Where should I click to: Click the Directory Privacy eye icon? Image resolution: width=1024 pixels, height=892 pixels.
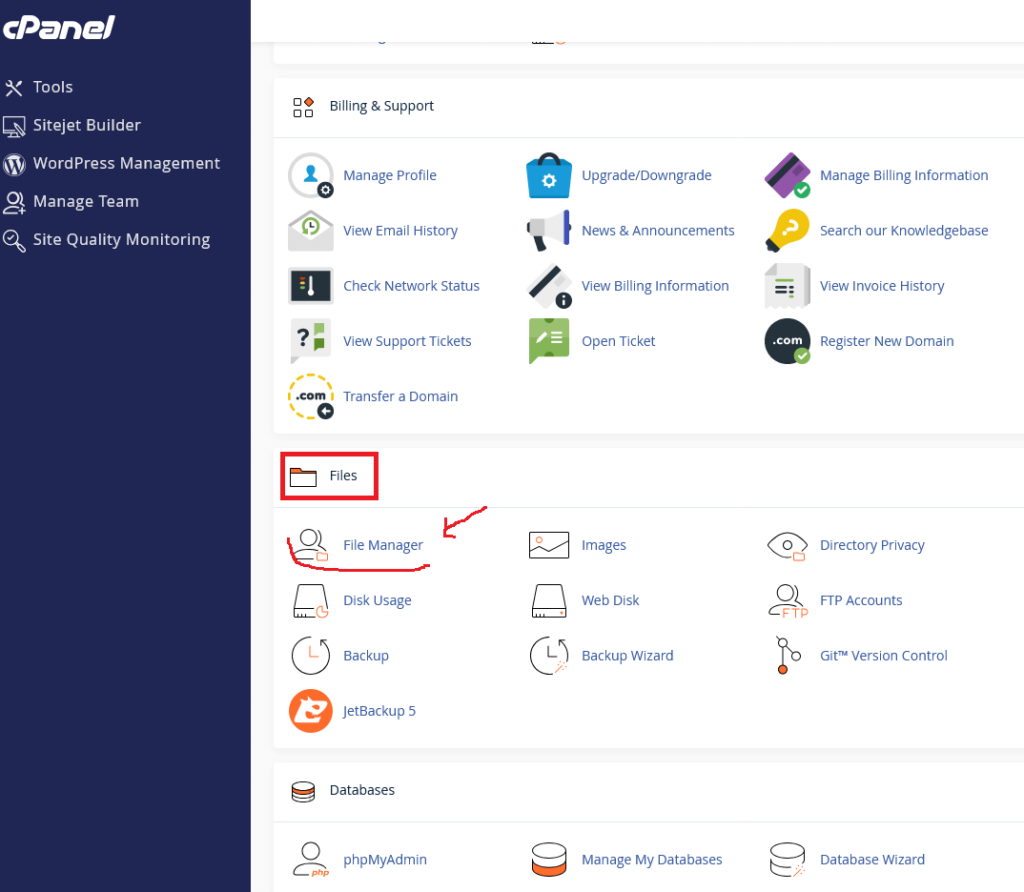point(787,545)
